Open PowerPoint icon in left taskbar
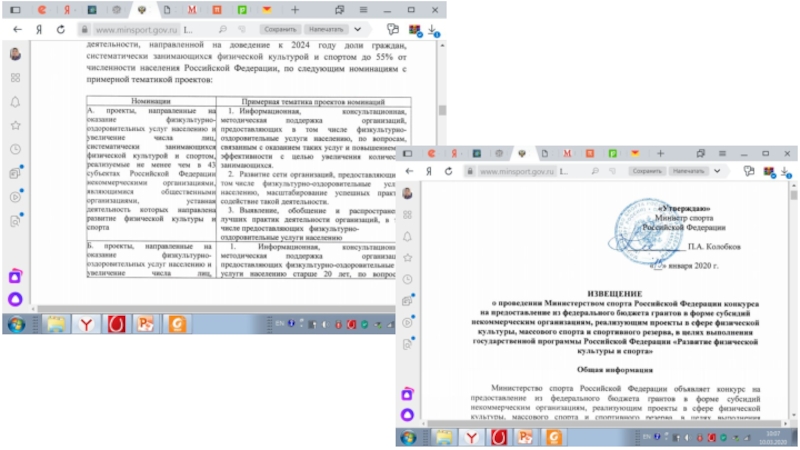The image size is (800, 450). click(x=145, y=324)
